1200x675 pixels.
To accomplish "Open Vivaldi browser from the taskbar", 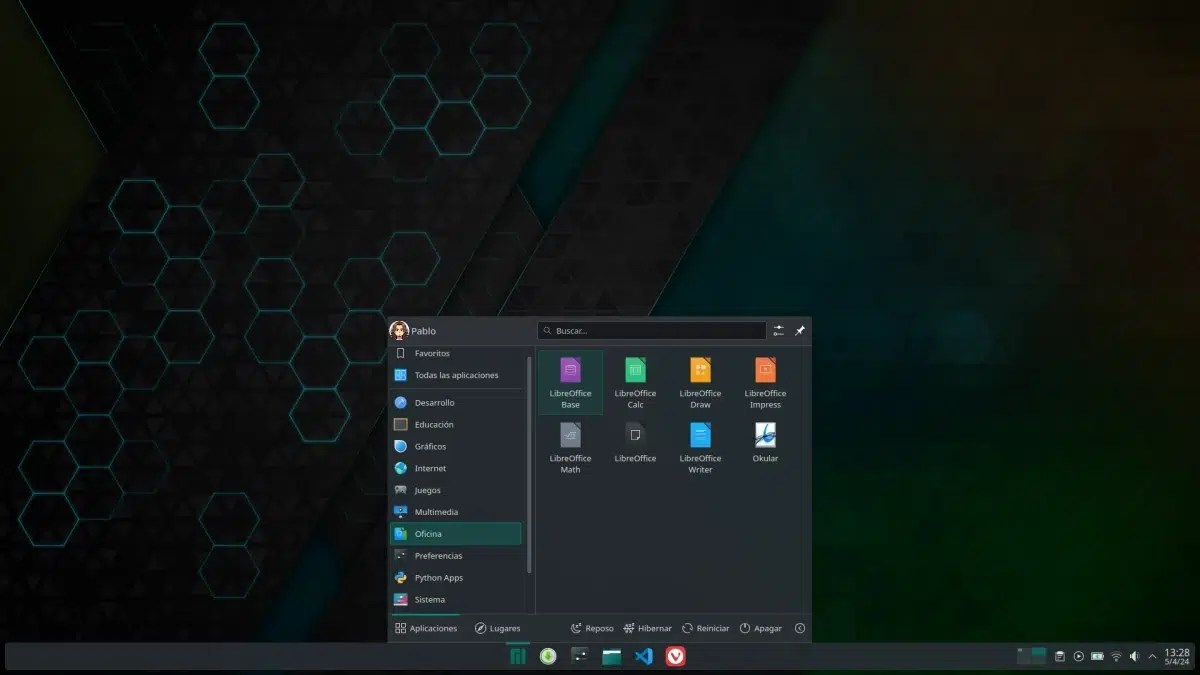I will tap(675, 656).
